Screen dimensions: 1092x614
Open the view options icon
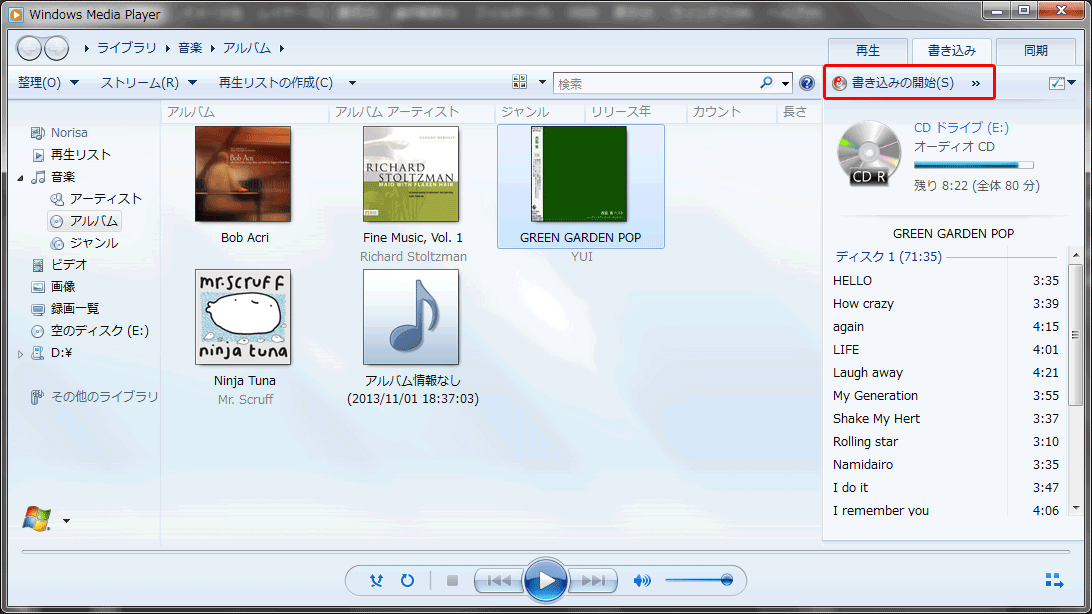[520, 82]
